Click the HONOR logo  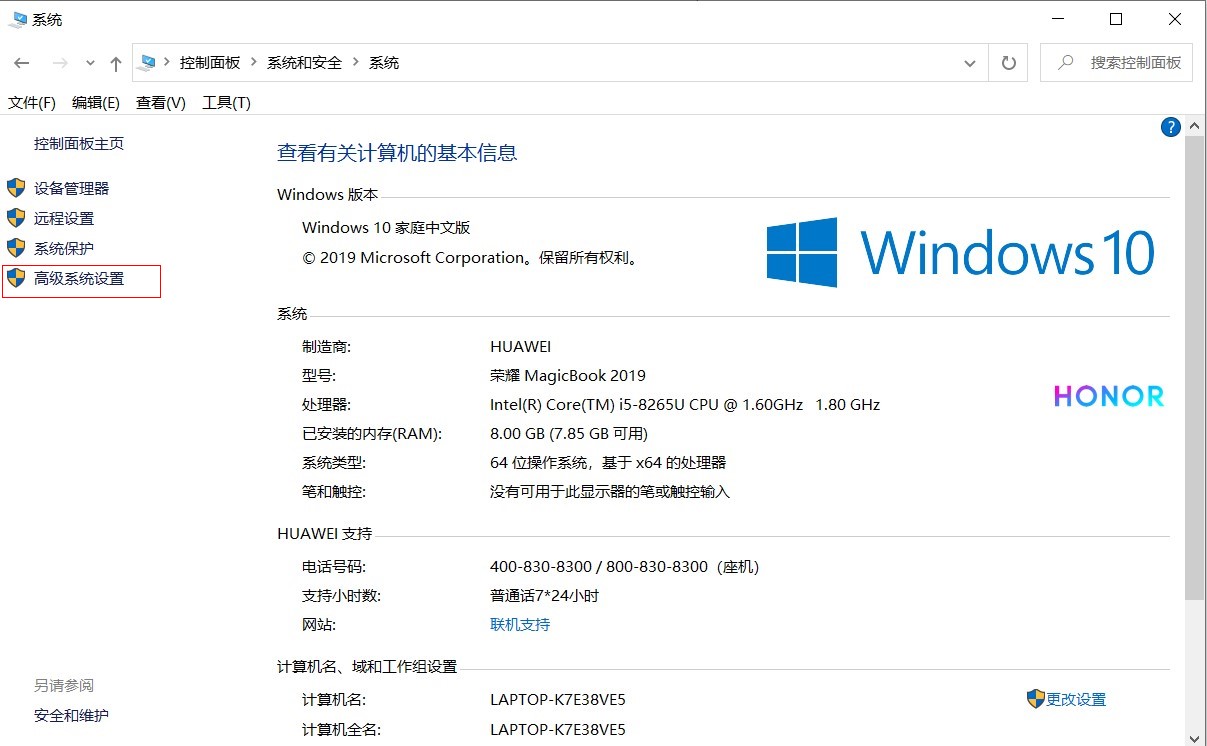point(1109,396)
